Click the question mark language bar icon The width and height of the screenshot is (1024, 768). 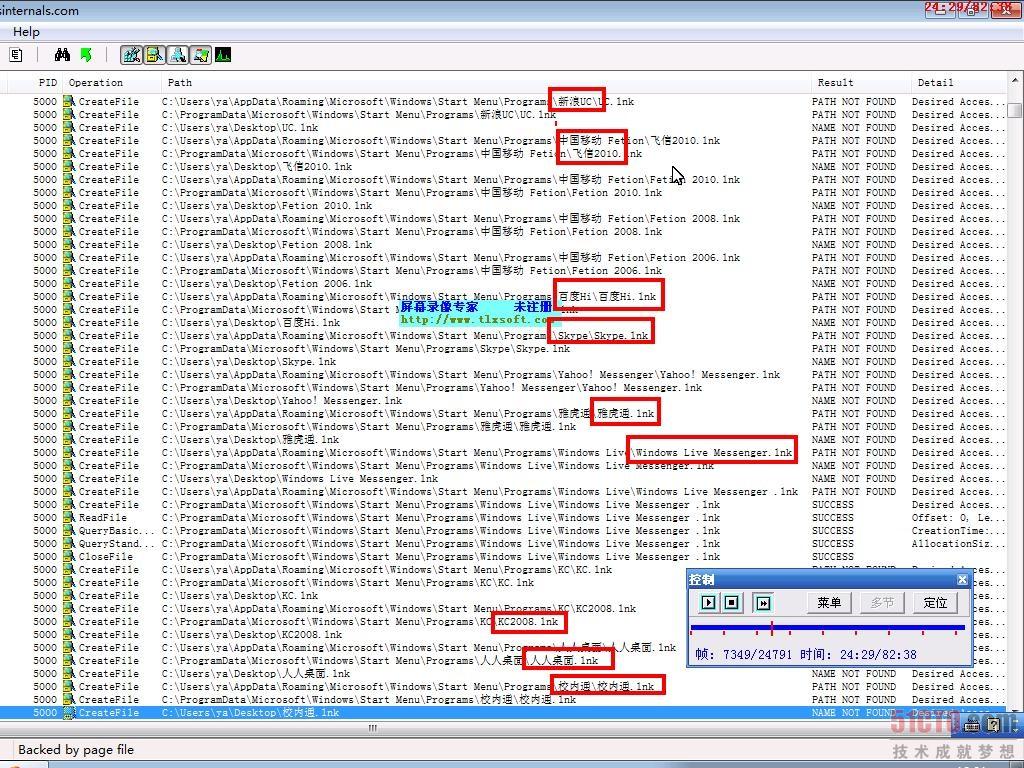(993, 724)
